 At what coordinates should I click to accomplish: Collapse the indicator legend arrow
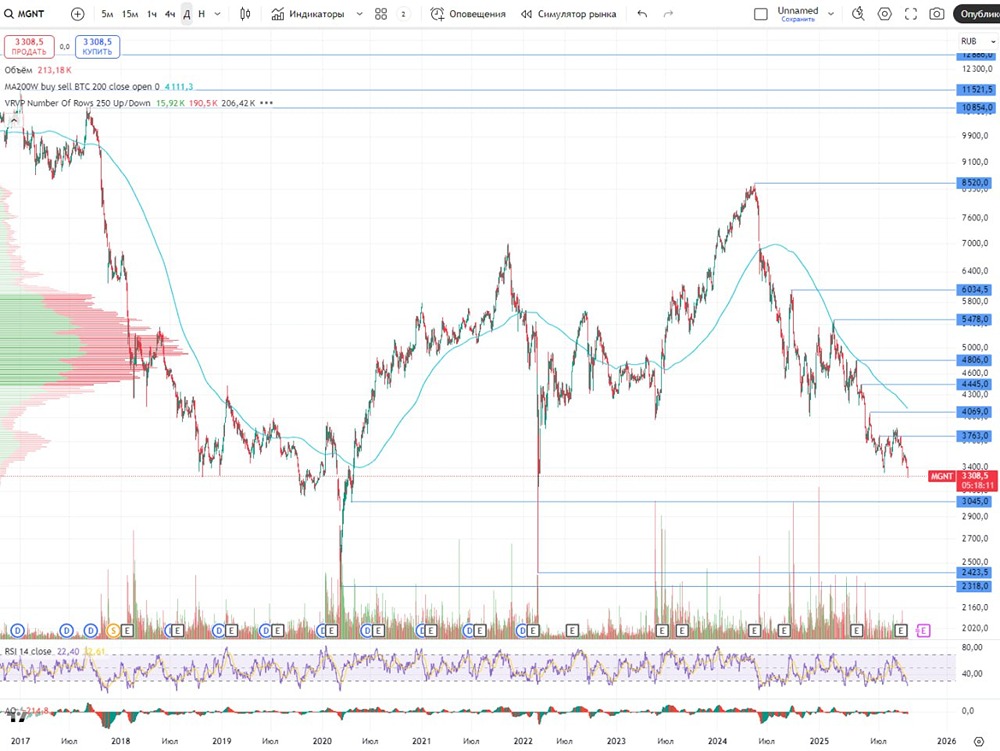pos(14,120)
